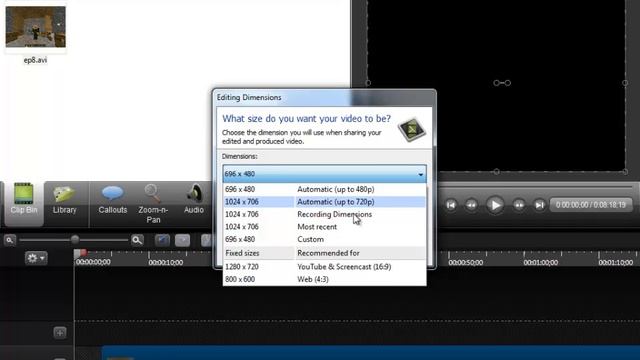Choose 1024 x 706 Most recent
The image size is (640, 360).
(x=324, y=227)
